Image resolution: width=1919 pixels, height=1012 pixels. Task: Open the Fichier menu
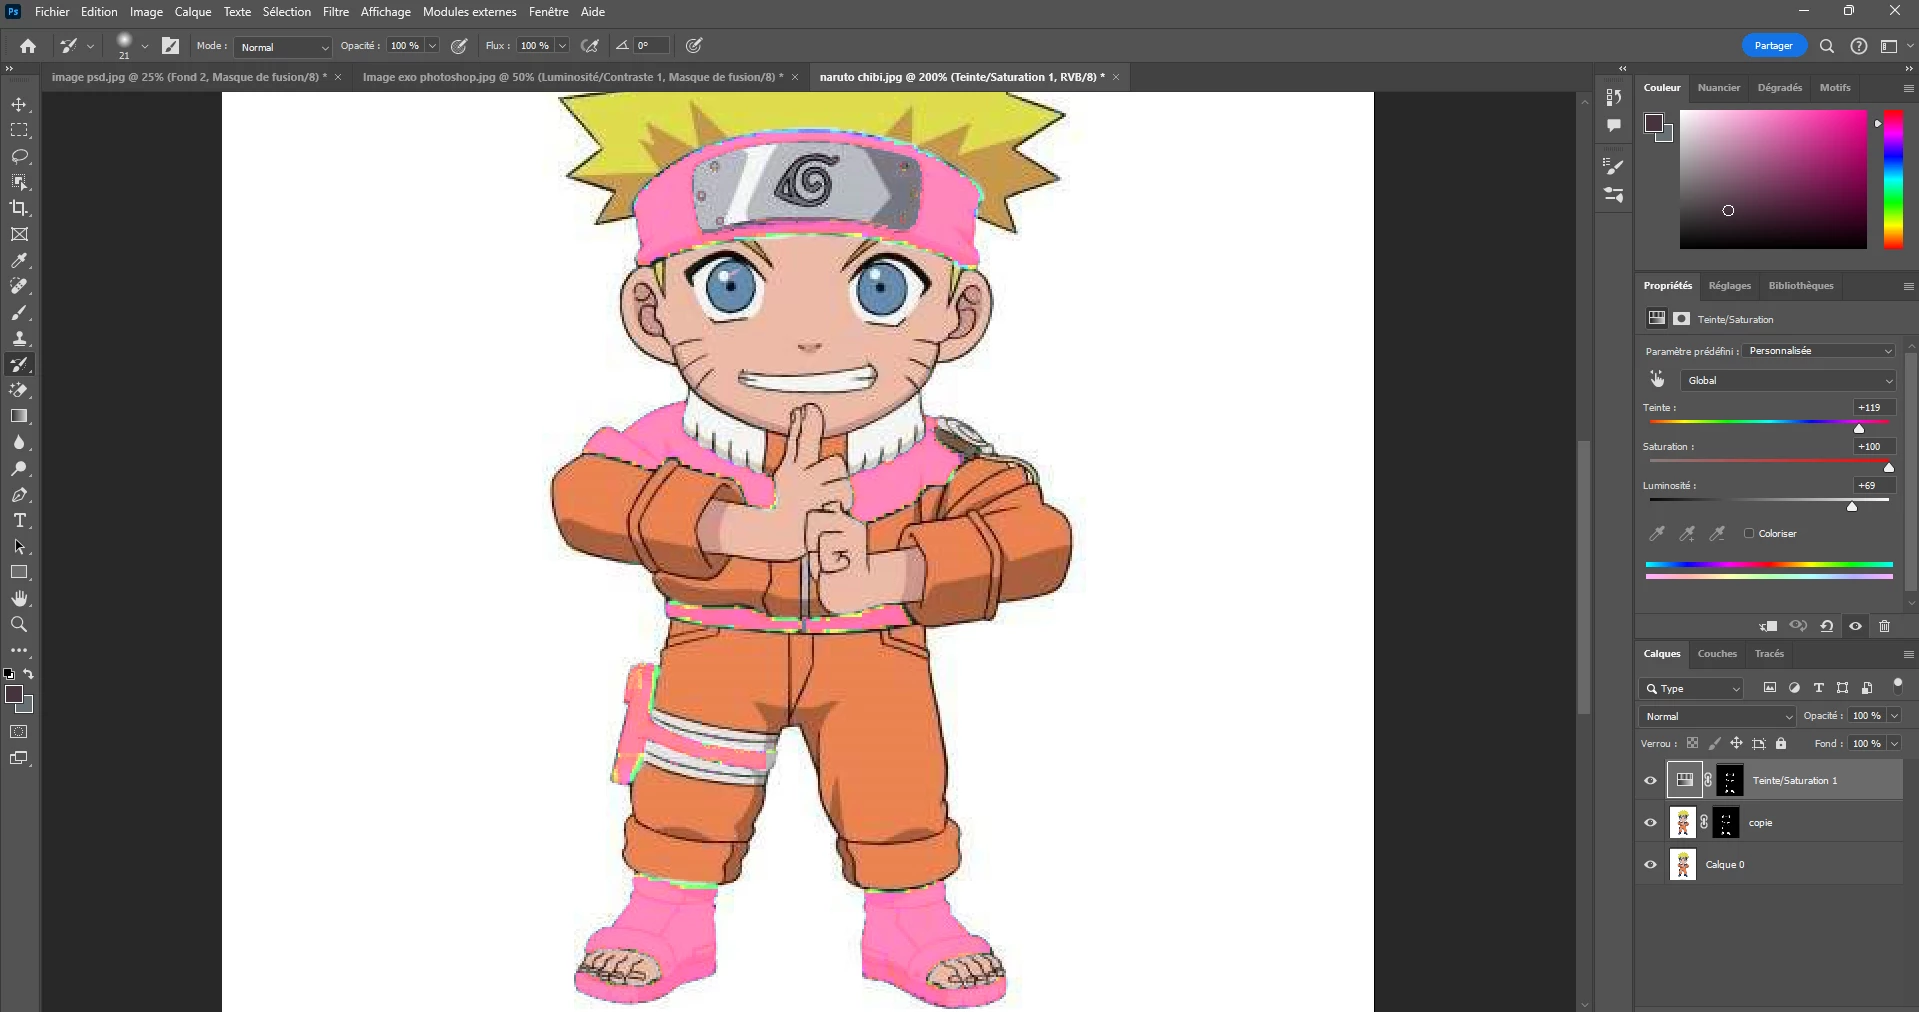pos(52,12)
